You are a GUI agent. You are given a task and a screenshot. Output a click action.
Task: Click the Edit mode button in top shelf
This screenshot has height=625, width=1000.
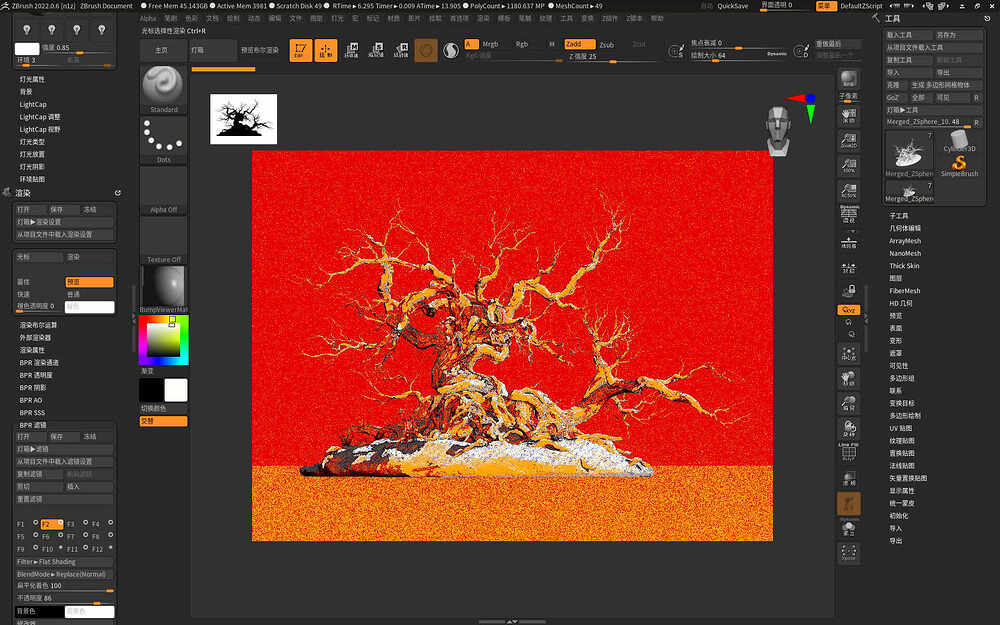(x=300, y=50)
